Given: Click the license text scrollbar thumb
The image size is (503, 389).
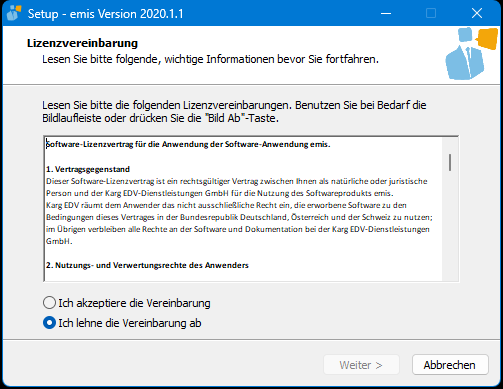Looking at the screenshot, I should click(450, 162).
